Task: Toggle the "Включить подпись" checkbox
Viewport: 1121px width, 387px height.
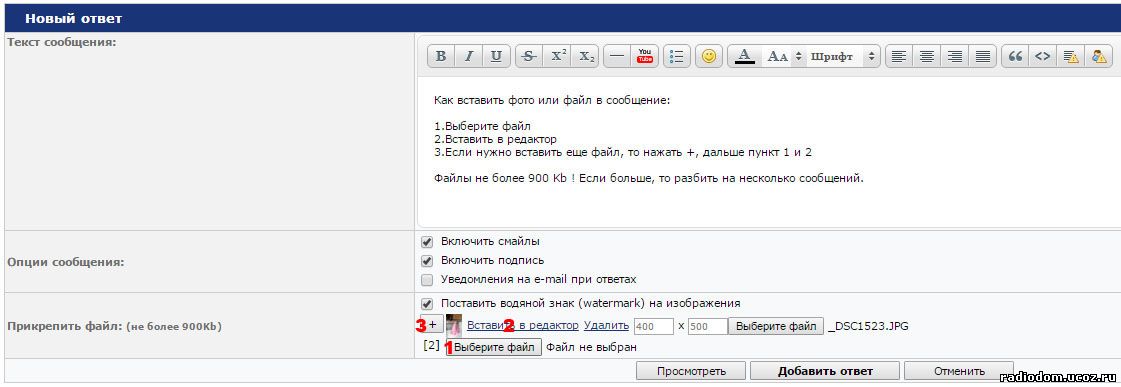Action: click(428, 260)
